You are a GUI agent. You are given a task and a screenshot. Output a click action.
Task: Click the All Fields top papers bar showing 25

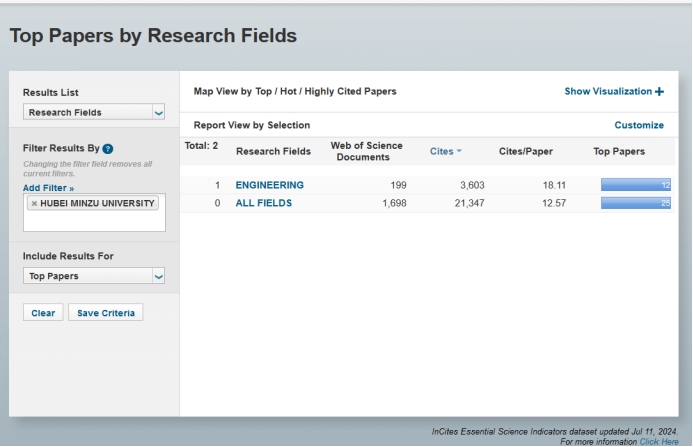(x=635, y=203)
